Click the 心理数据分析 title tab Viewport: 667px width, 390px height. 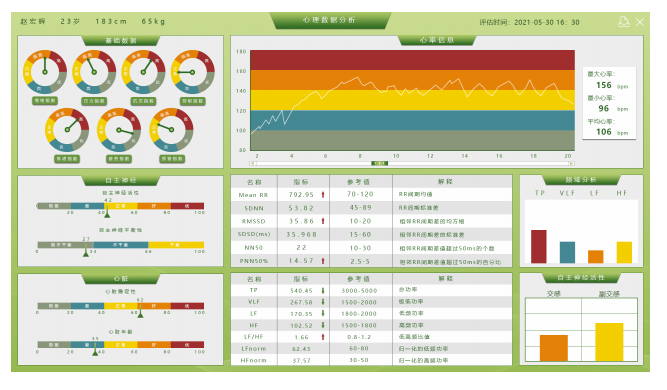[x=329, y=20]
